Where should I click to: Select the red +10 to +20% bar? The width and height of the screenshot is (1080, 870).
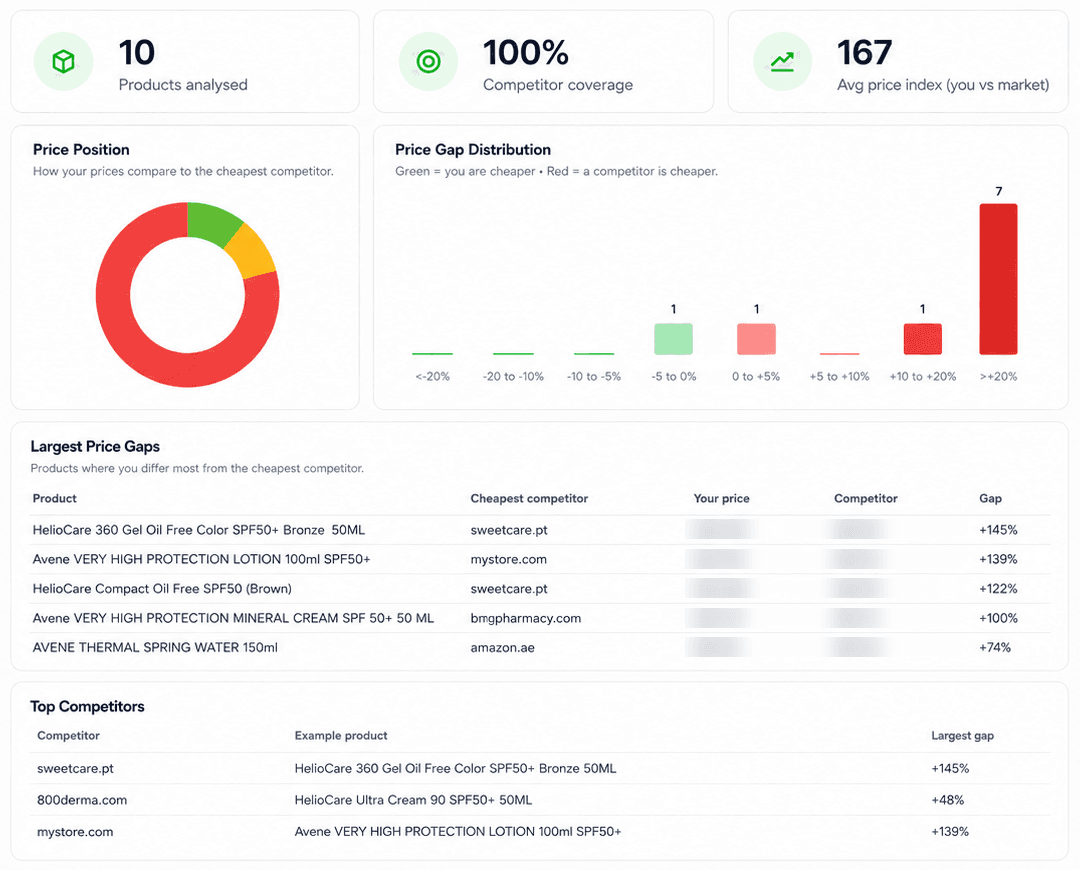(922, 339)
